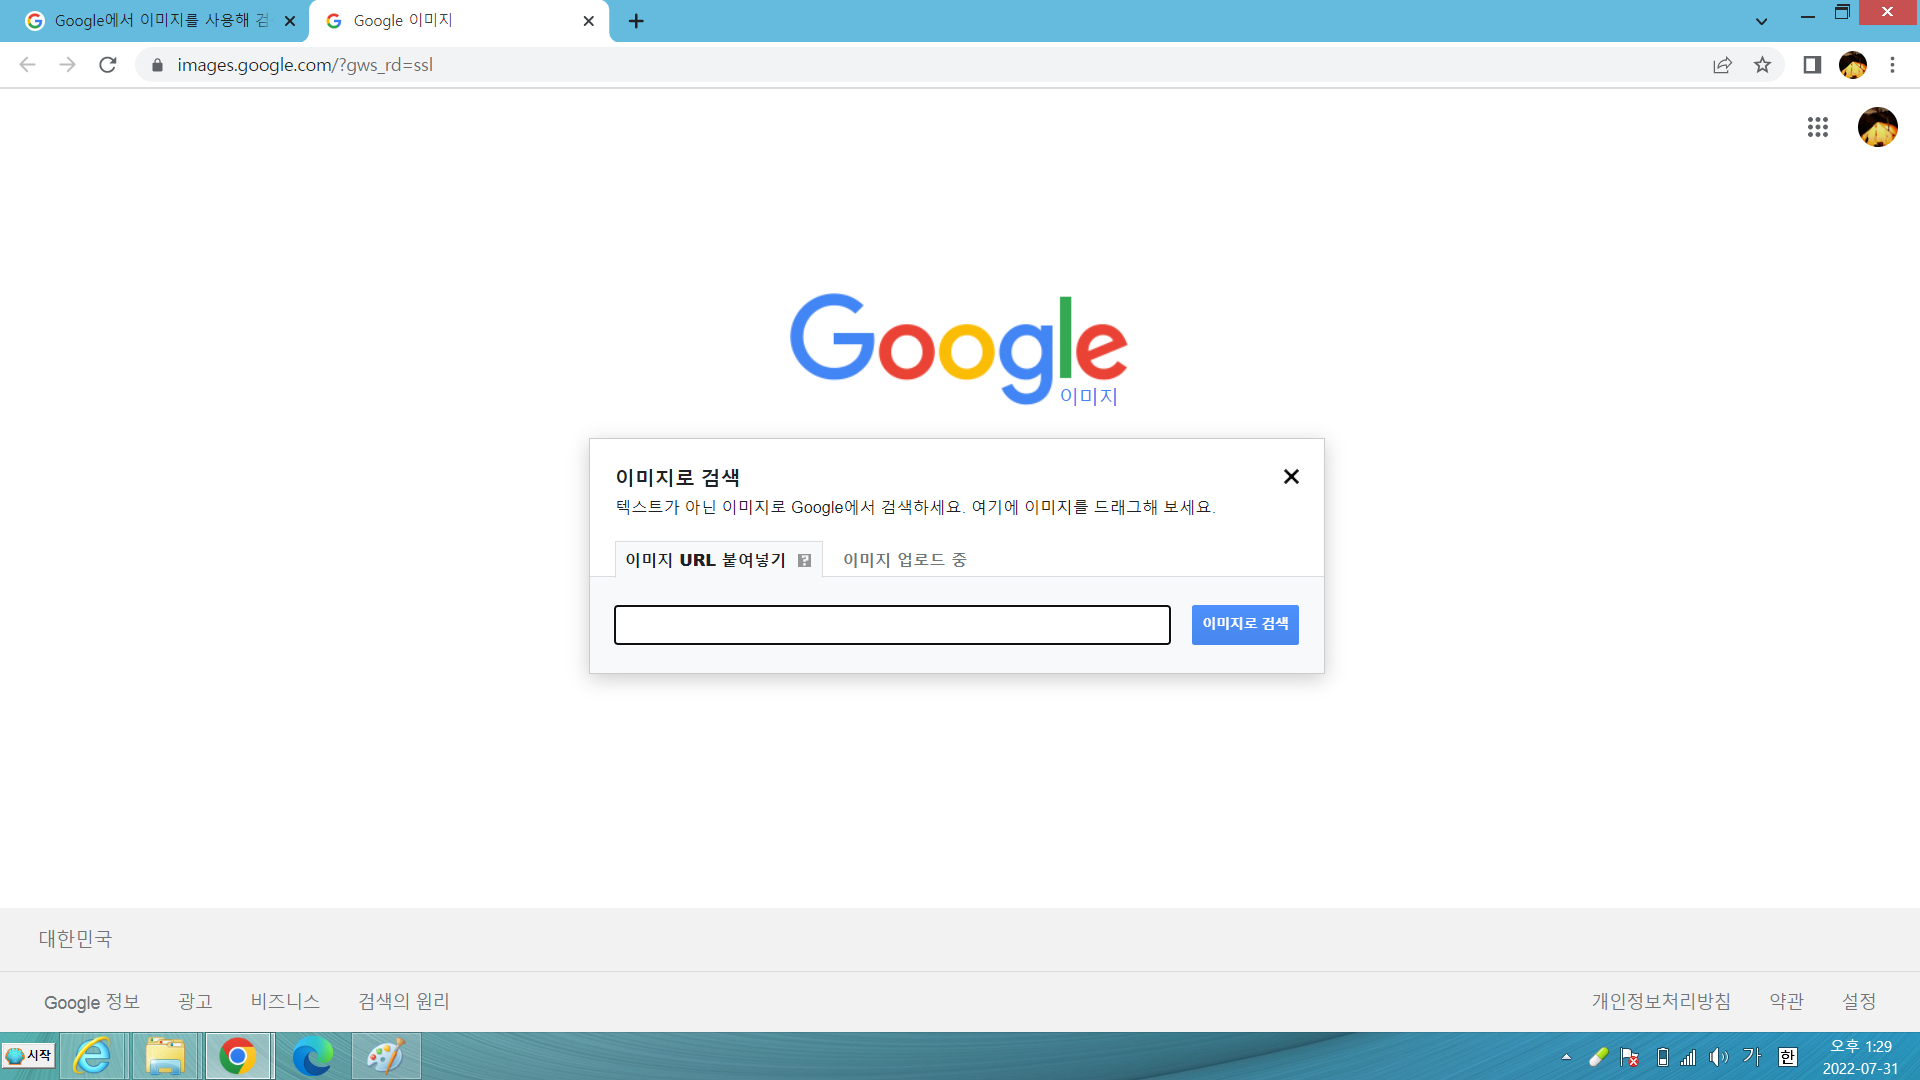Open volume control in system tray
1920x1080 pixels.
click(x=1718, y=1057)
